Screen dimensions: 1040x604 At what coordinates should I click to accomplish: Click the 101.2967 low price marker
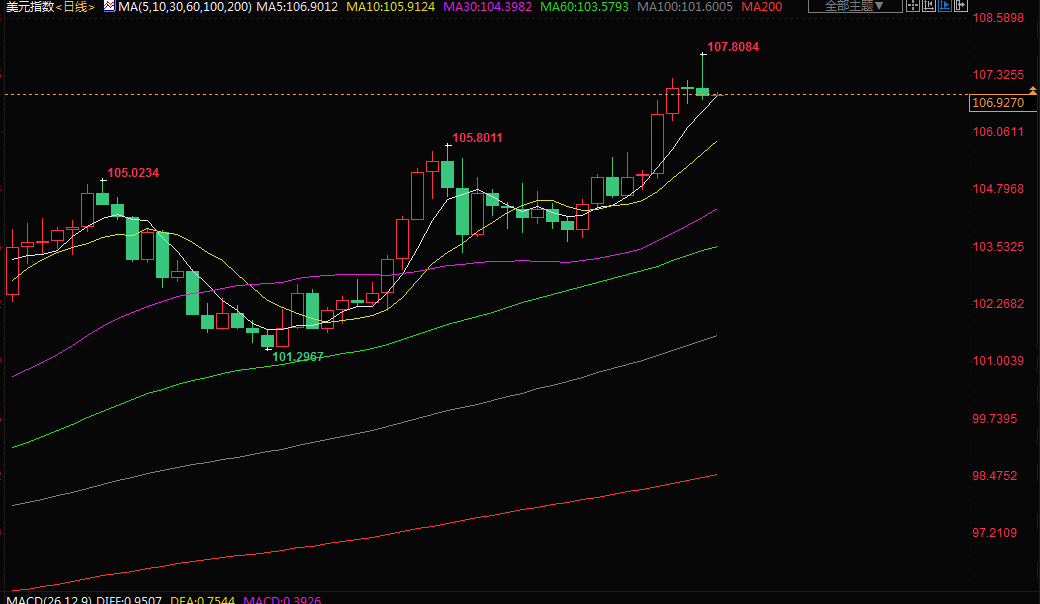click(298, 356)
